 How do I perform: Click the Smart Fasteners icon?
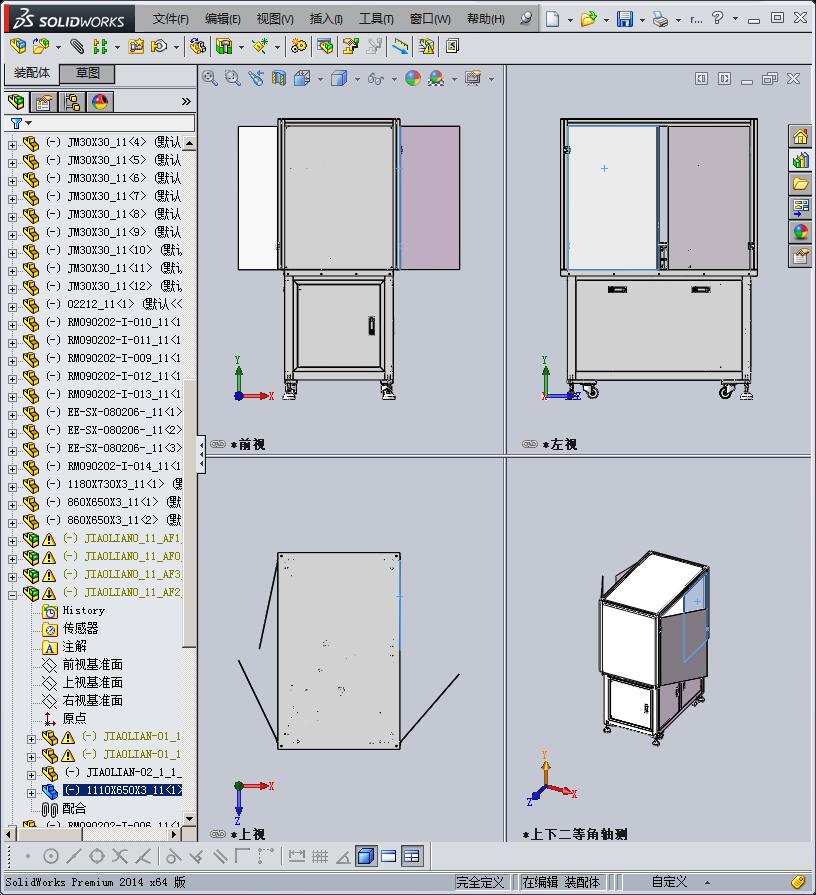136,46
